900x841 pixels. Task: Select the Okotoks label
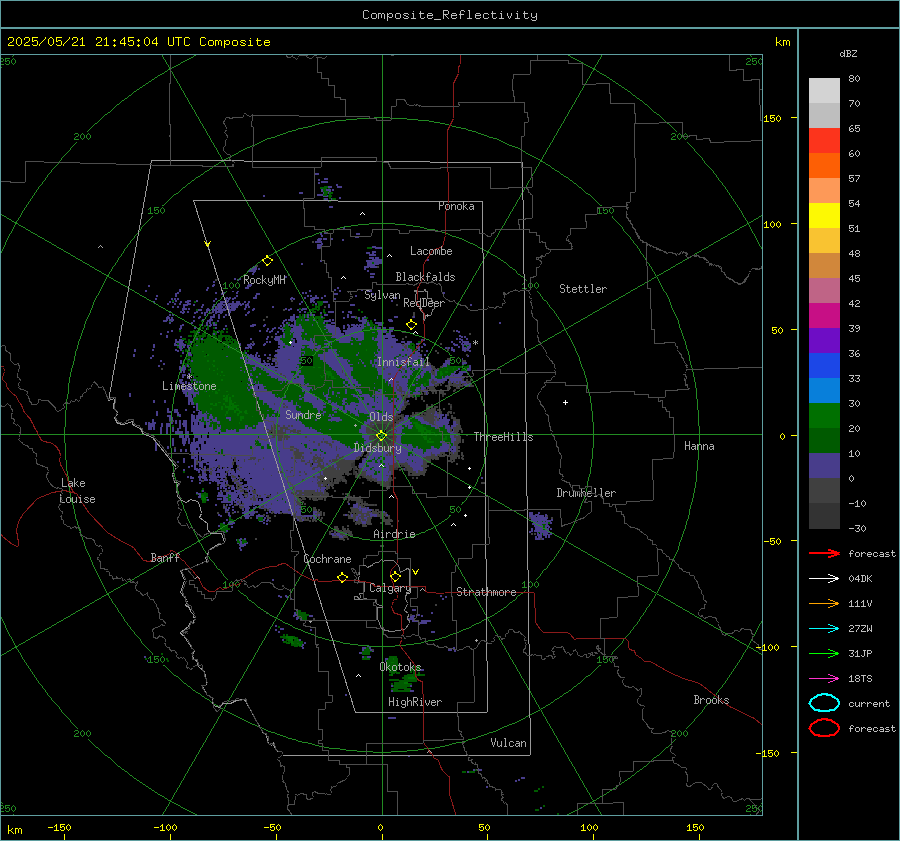400,667
